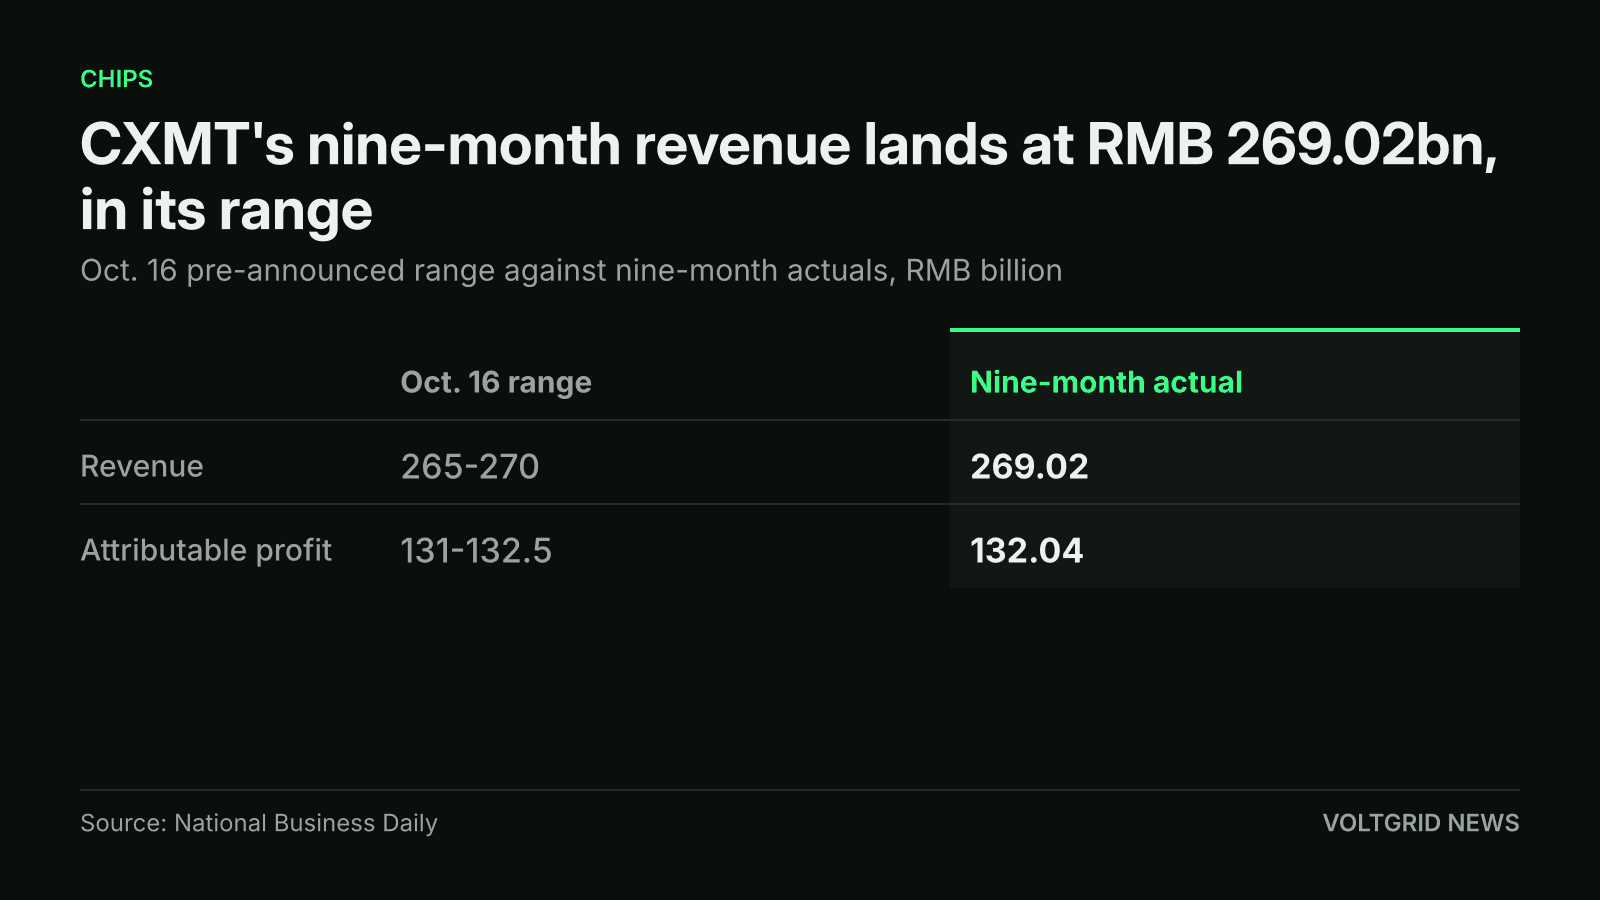Select the headline about CXMT's nine-month revenue
The height and width of the screenshot is (900, 1600).
point(789,177)
